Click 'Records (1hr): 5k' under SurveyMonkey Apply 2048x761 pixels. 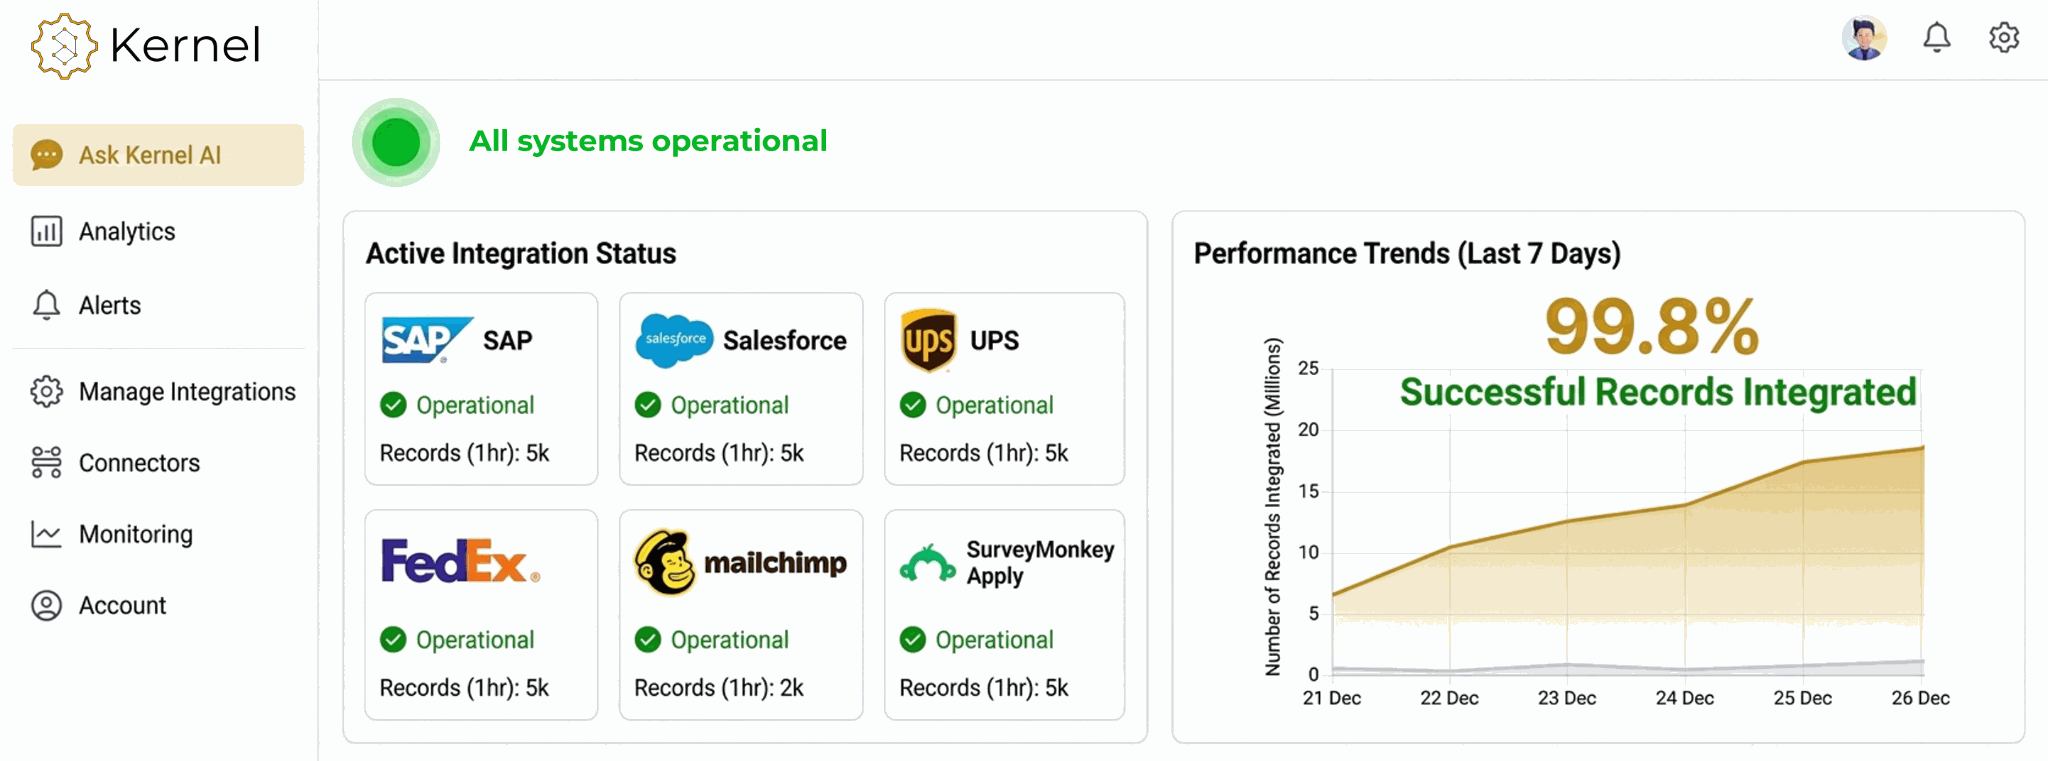click(x=984, y=688)
